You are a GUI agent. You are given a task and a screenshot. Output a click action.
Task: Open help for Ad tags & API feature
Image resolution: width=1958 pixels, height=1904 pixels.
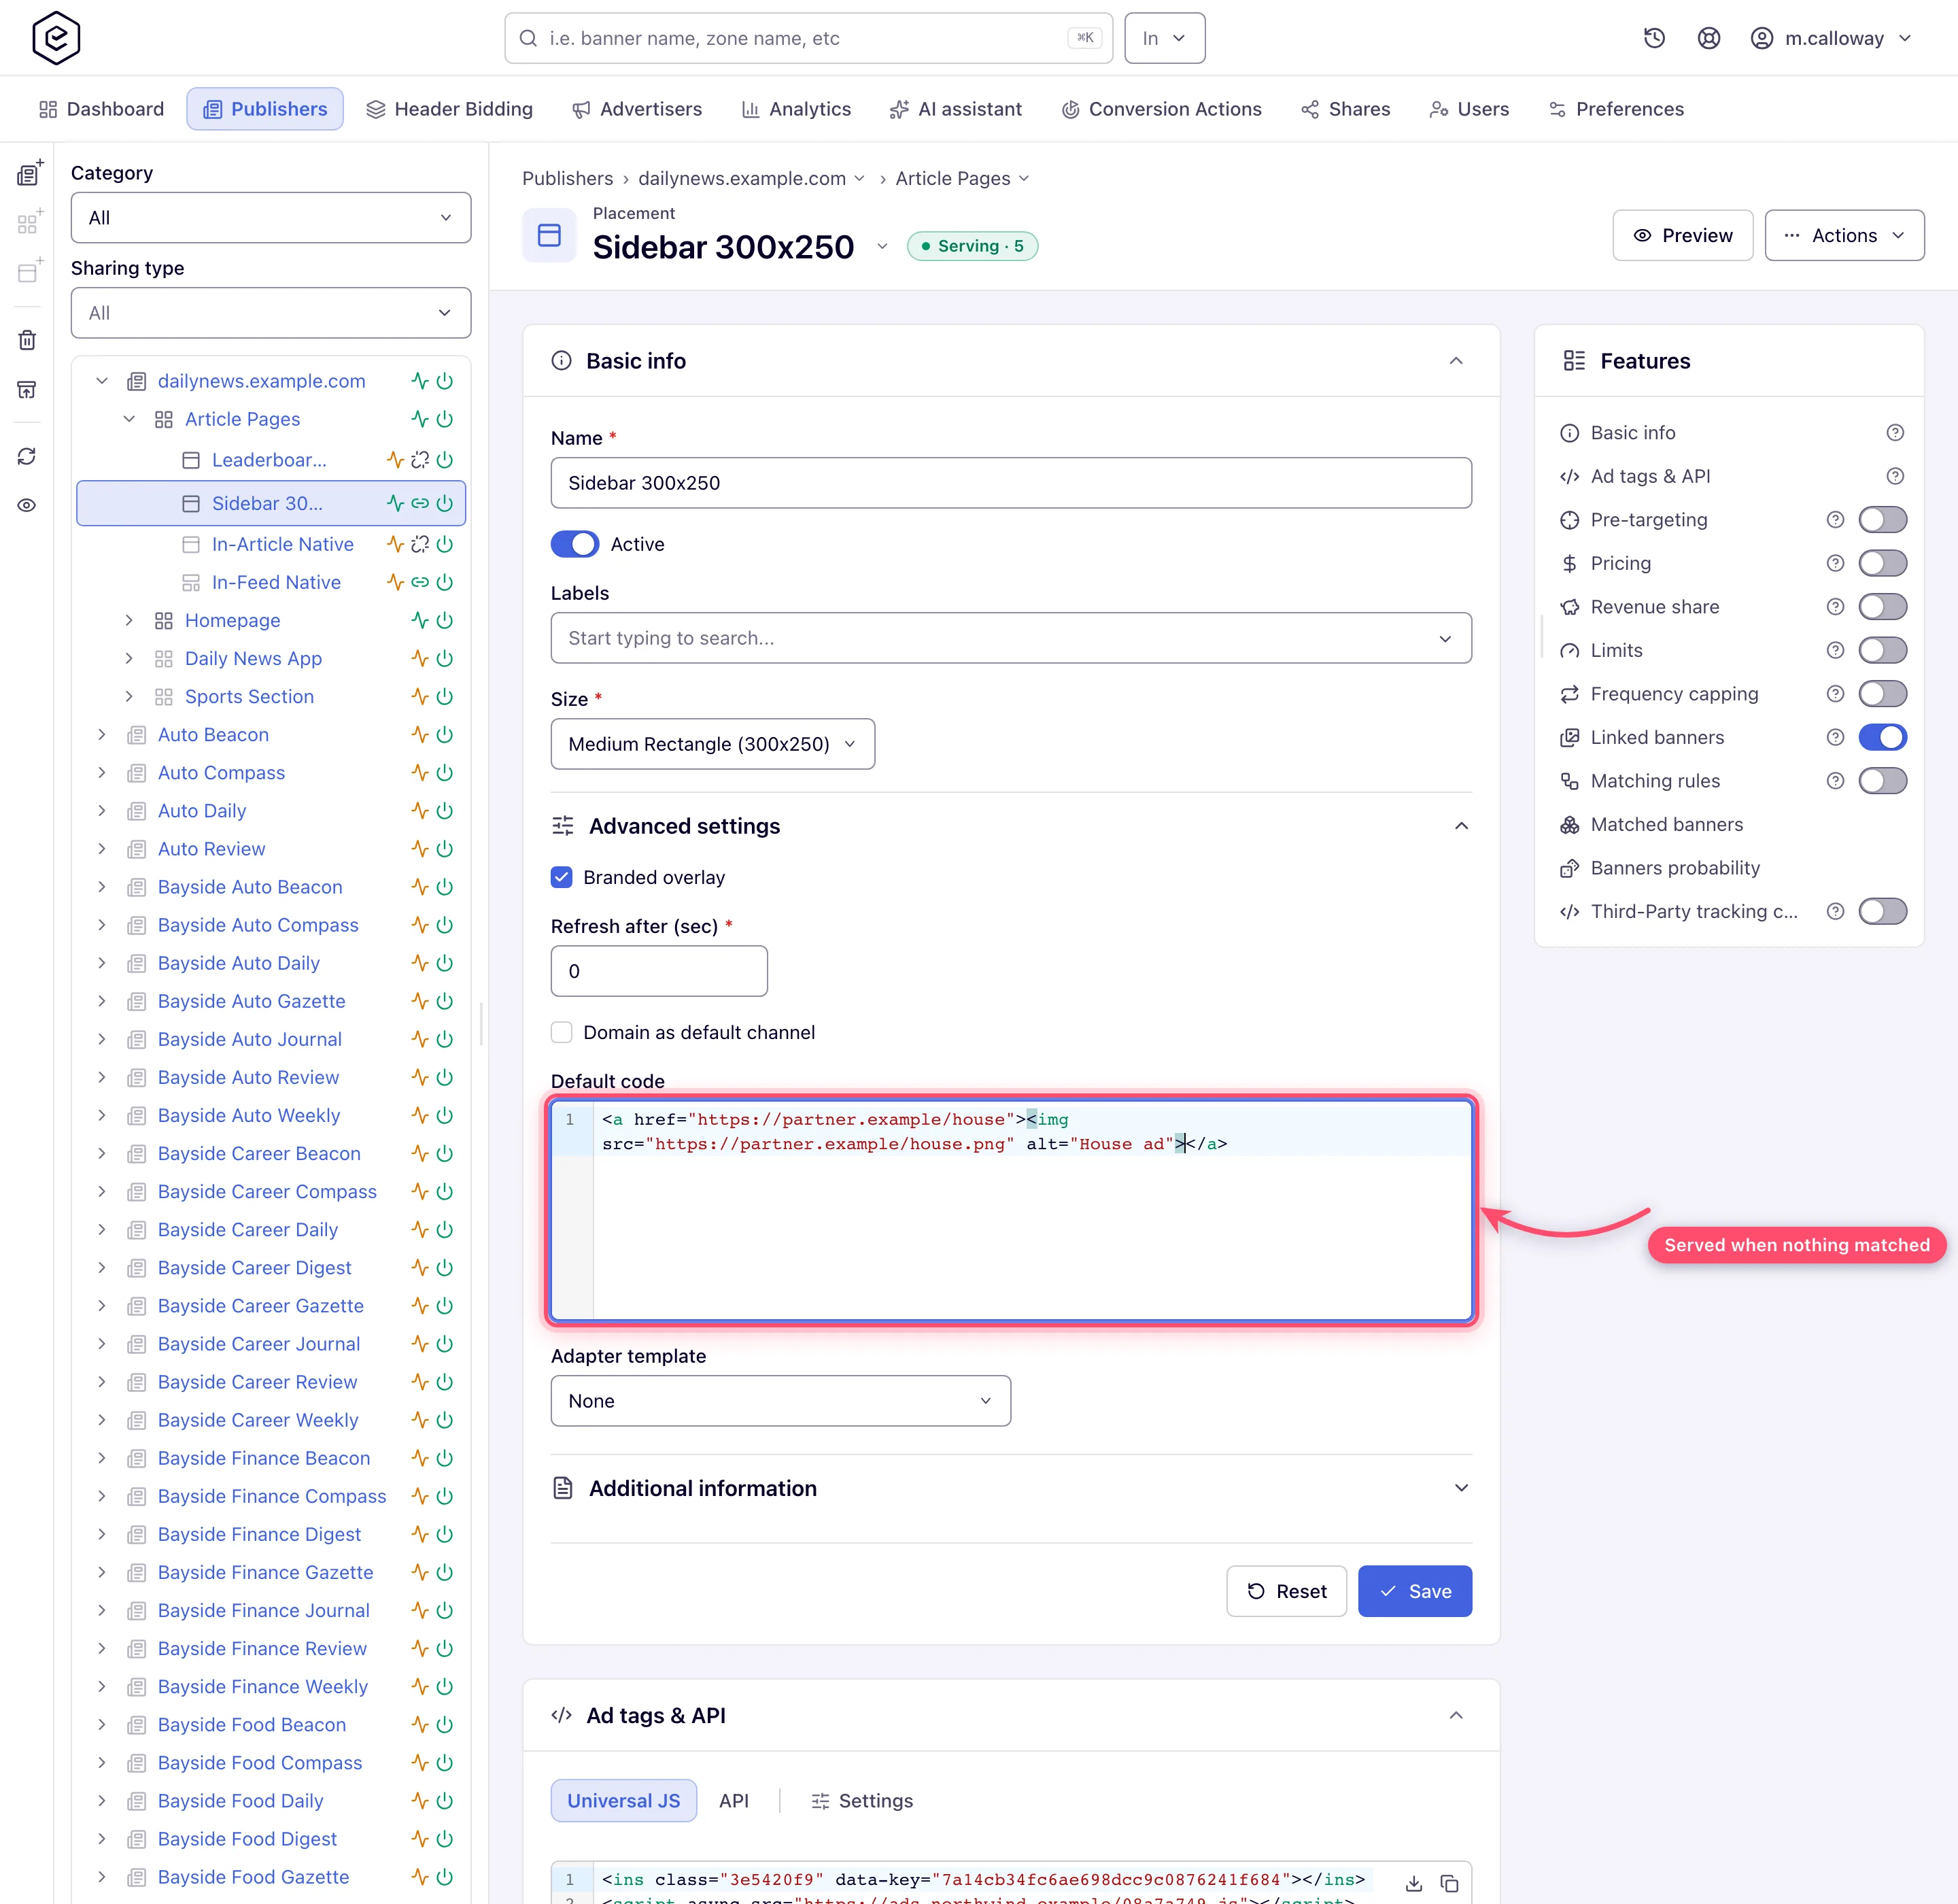(x=1895, y=476)
